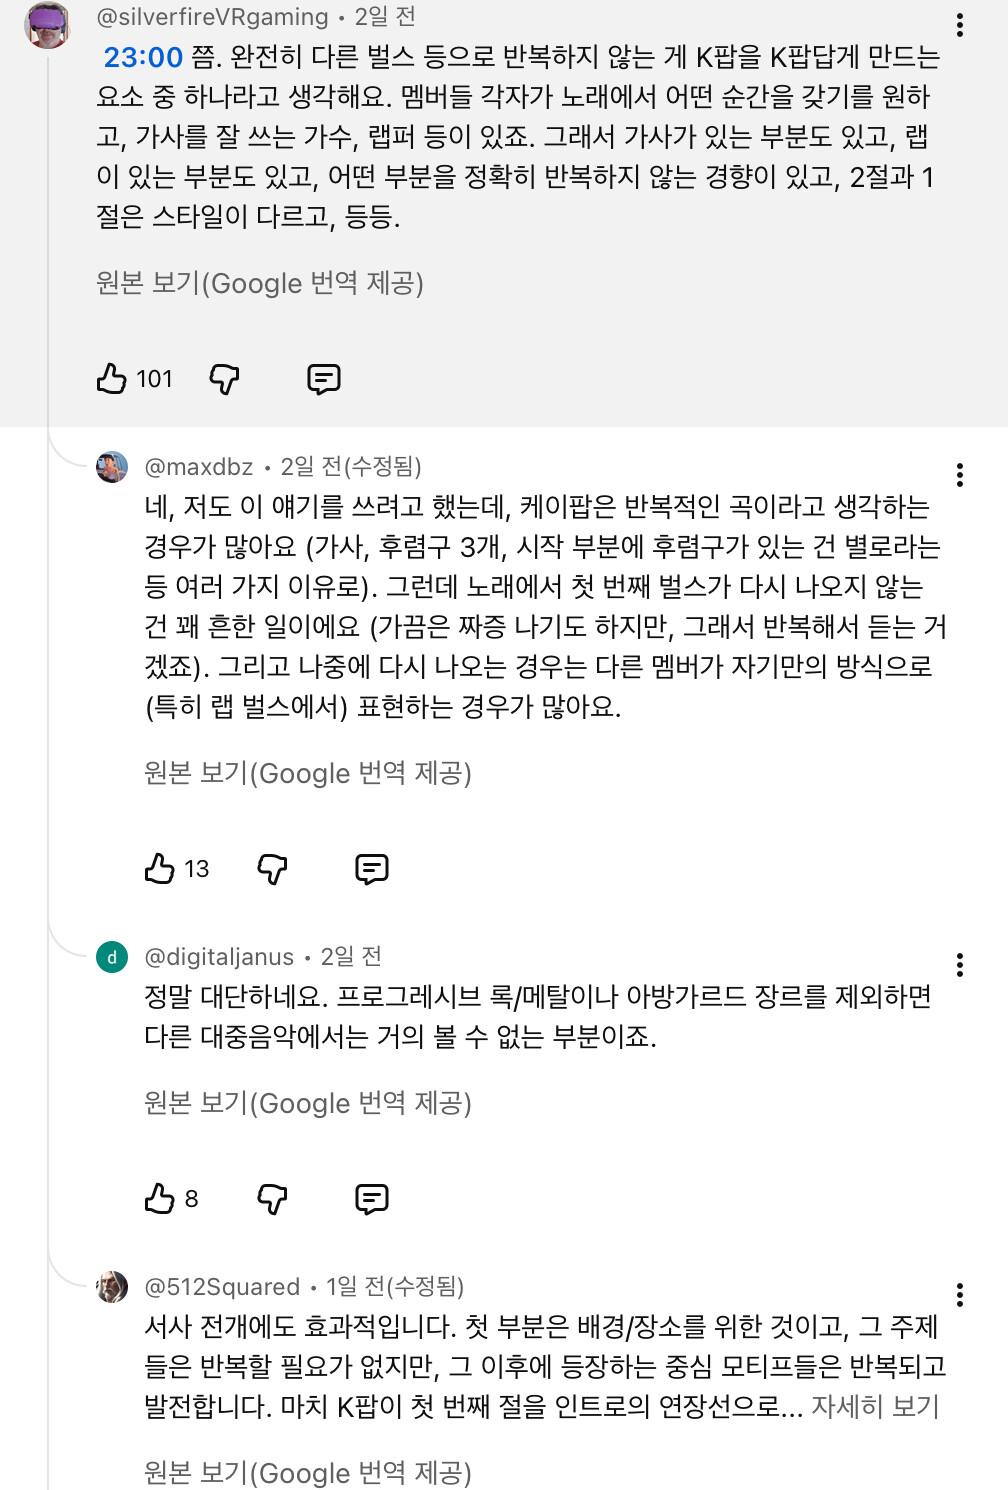
Task: Reply to the @digitaljanus comment
Action: (371, 1199)
